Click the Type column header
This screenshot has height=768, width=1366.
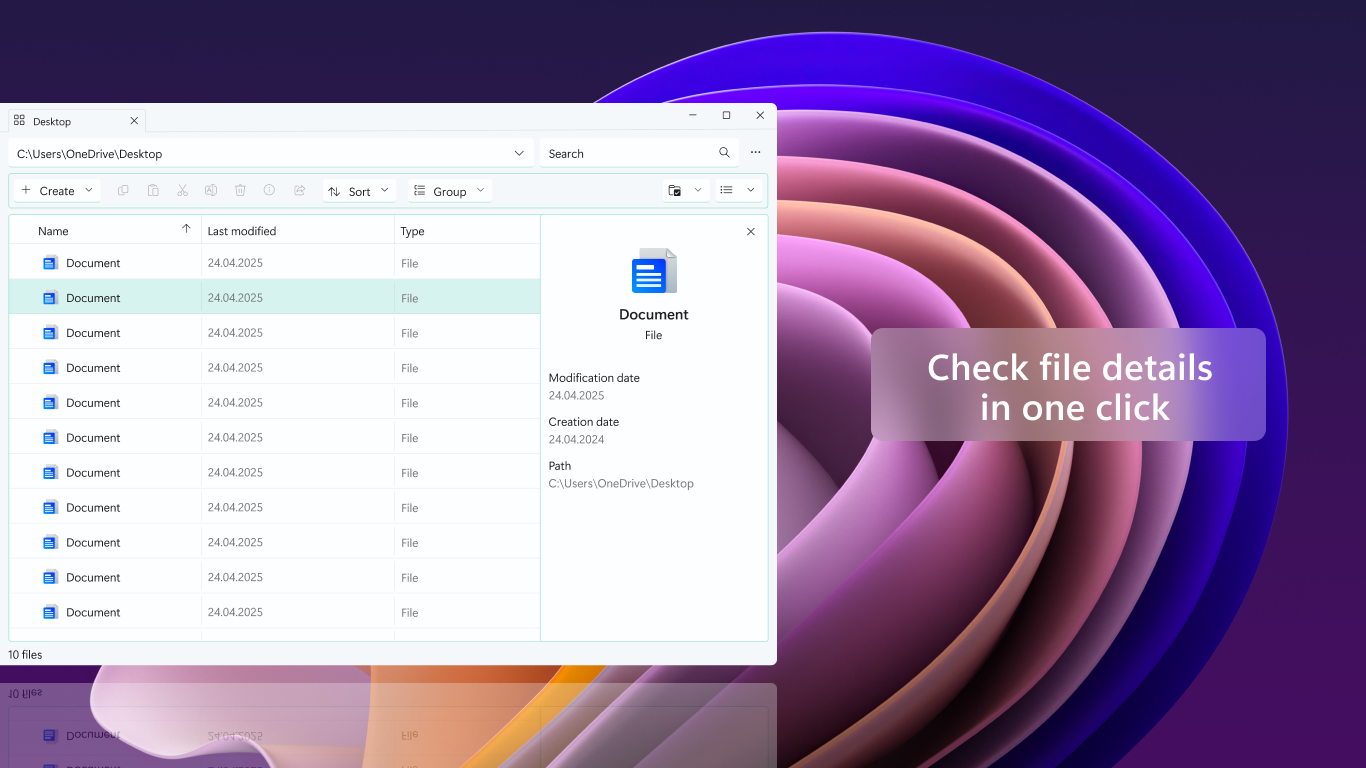tap(467, 231)
